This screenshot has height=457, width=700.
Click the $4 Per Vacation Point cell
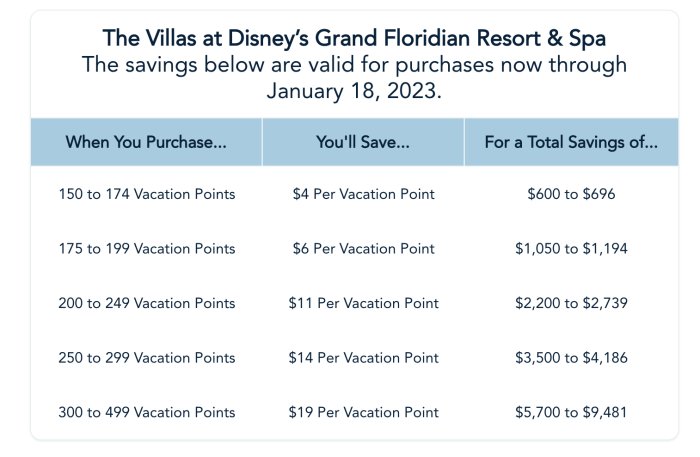(363, 194)
